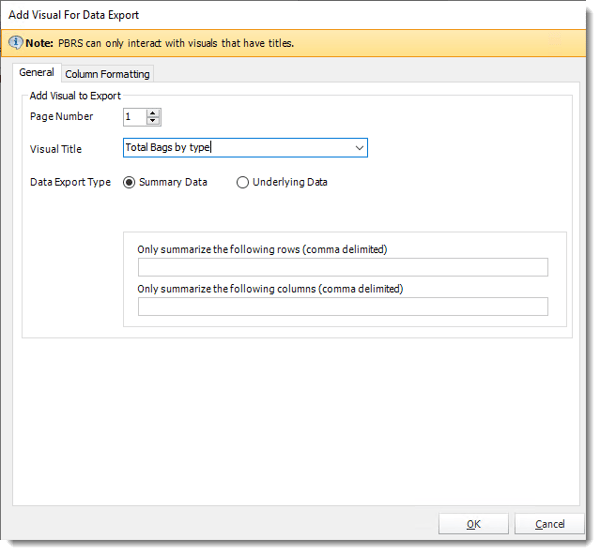Click the 'Only summarize the following columns' label

point(270,289)
